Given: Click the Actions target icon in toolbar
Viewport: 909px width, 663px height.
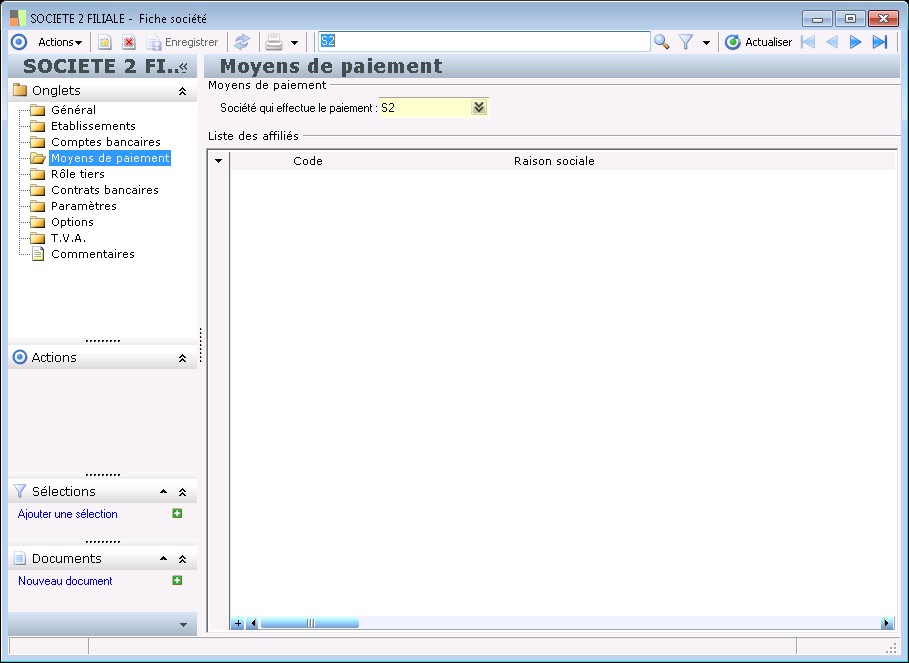Looking at the screenshot, I should (19, 42).
